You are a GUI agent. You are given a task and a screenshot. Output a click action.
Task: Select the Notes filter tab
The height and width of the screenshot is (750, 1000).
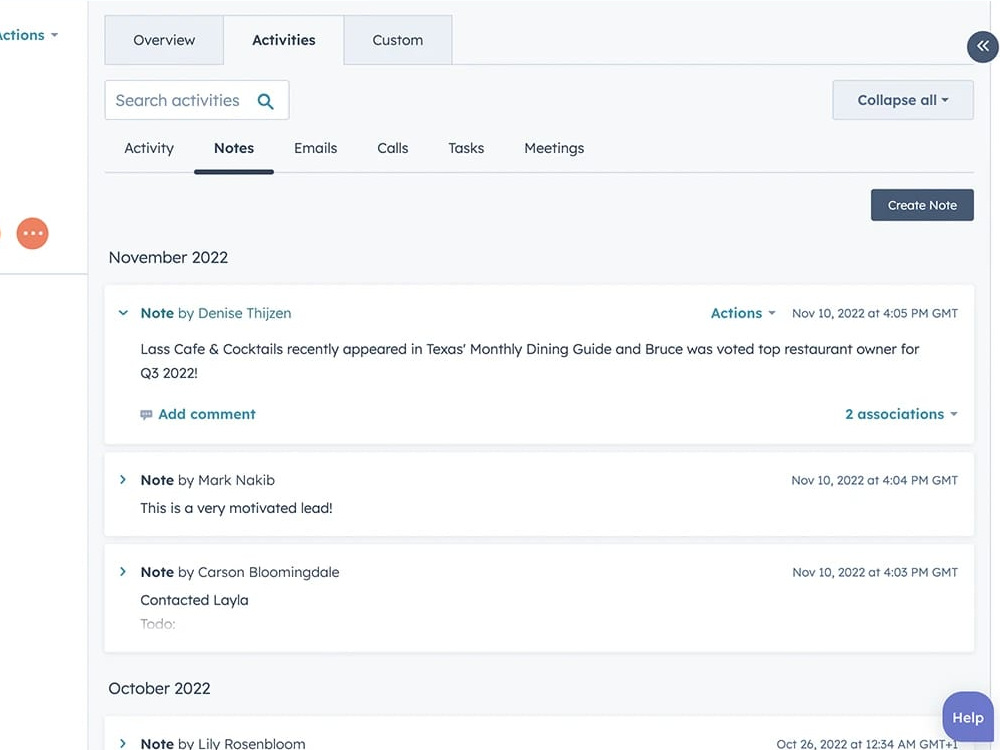point(234,148)
